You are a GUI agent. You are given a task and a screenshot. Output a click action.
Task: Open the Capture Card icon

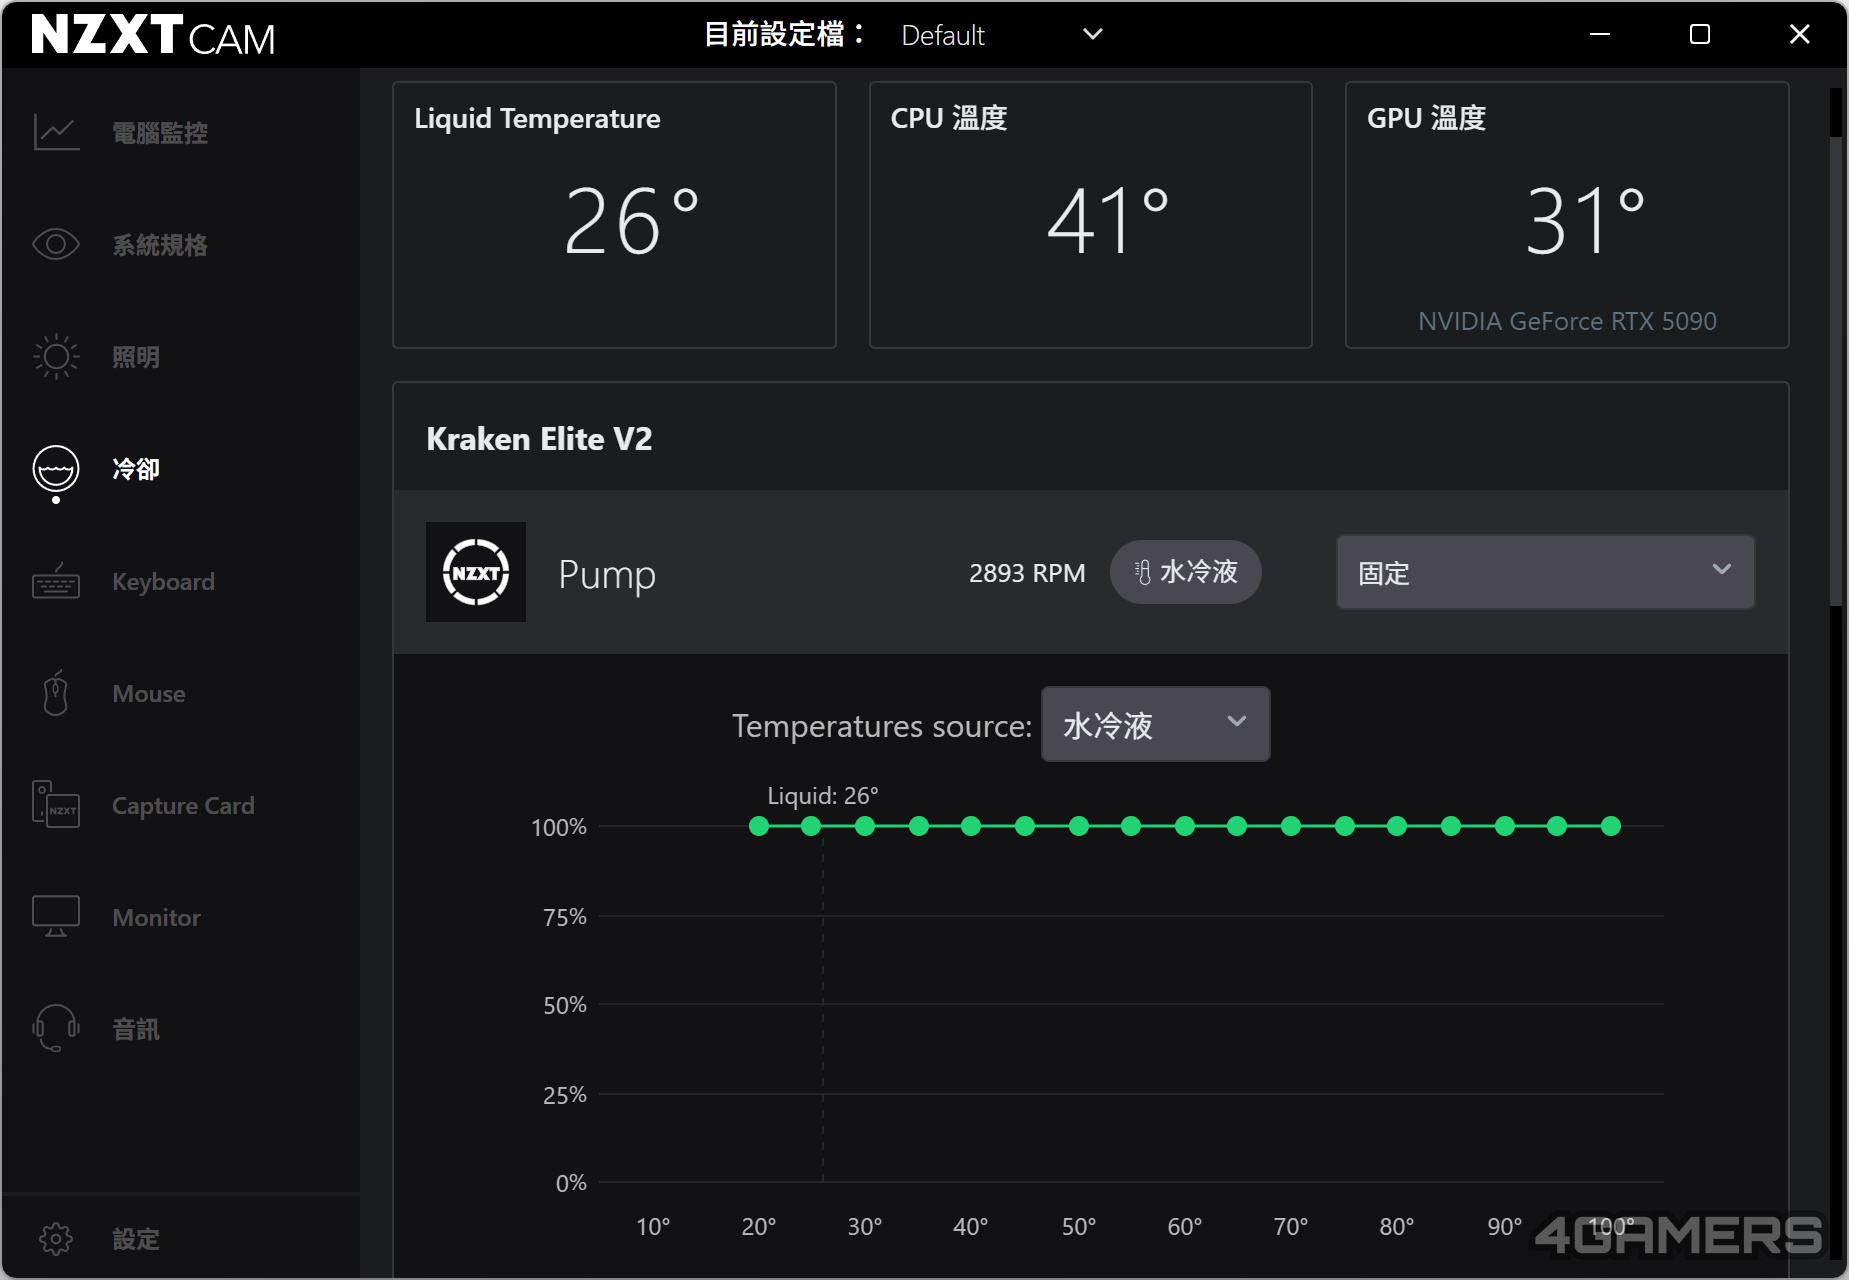[x=56, y=805]
